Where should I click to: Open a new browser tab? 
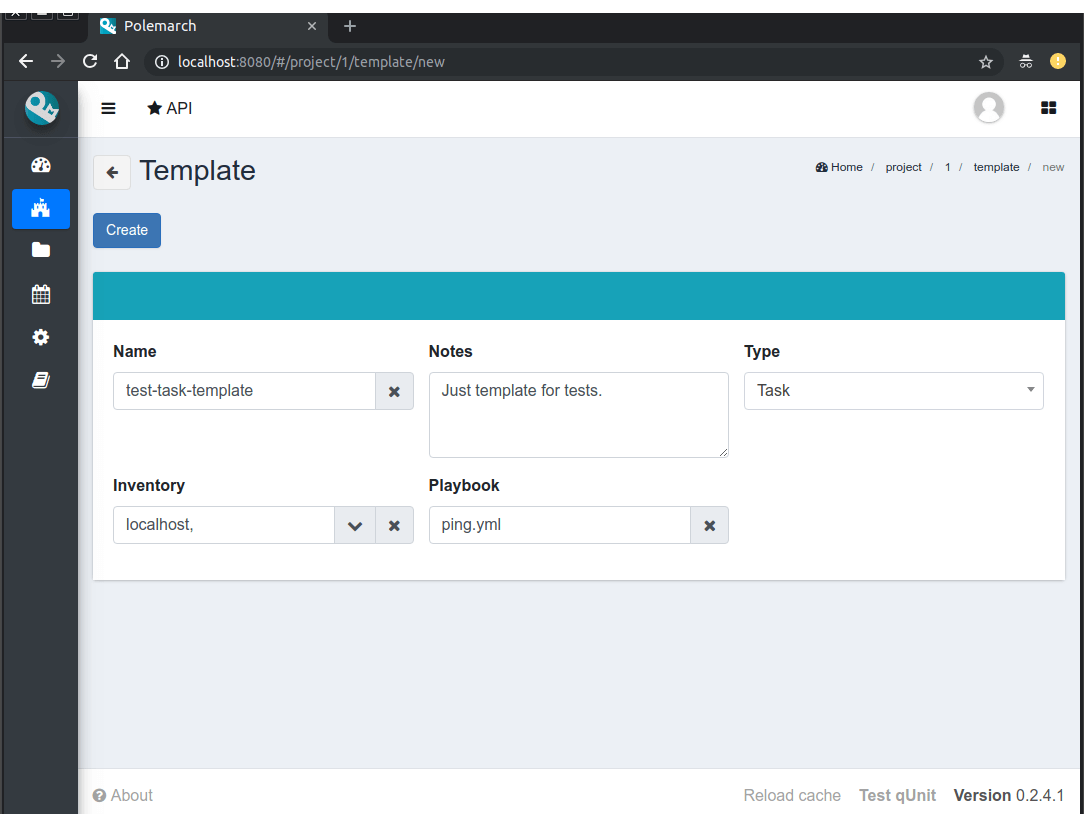[x=350, y=26]
